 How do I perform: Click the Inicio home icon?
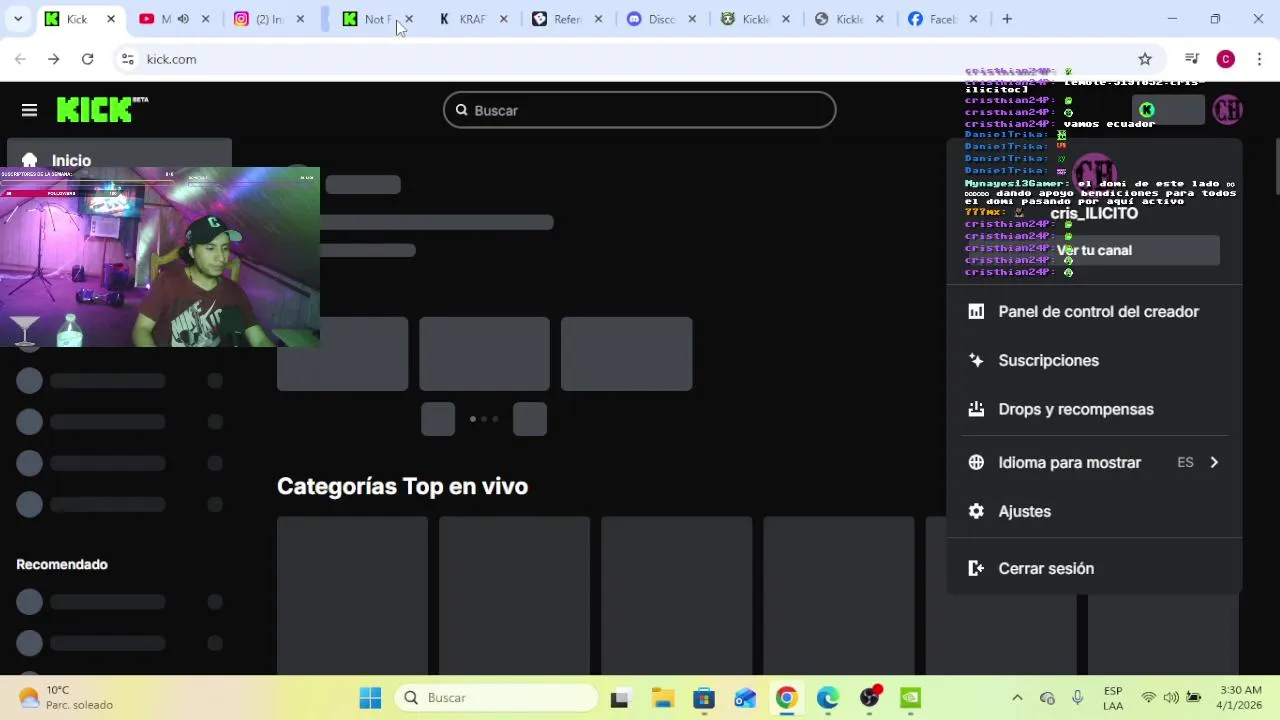(29, 160)
